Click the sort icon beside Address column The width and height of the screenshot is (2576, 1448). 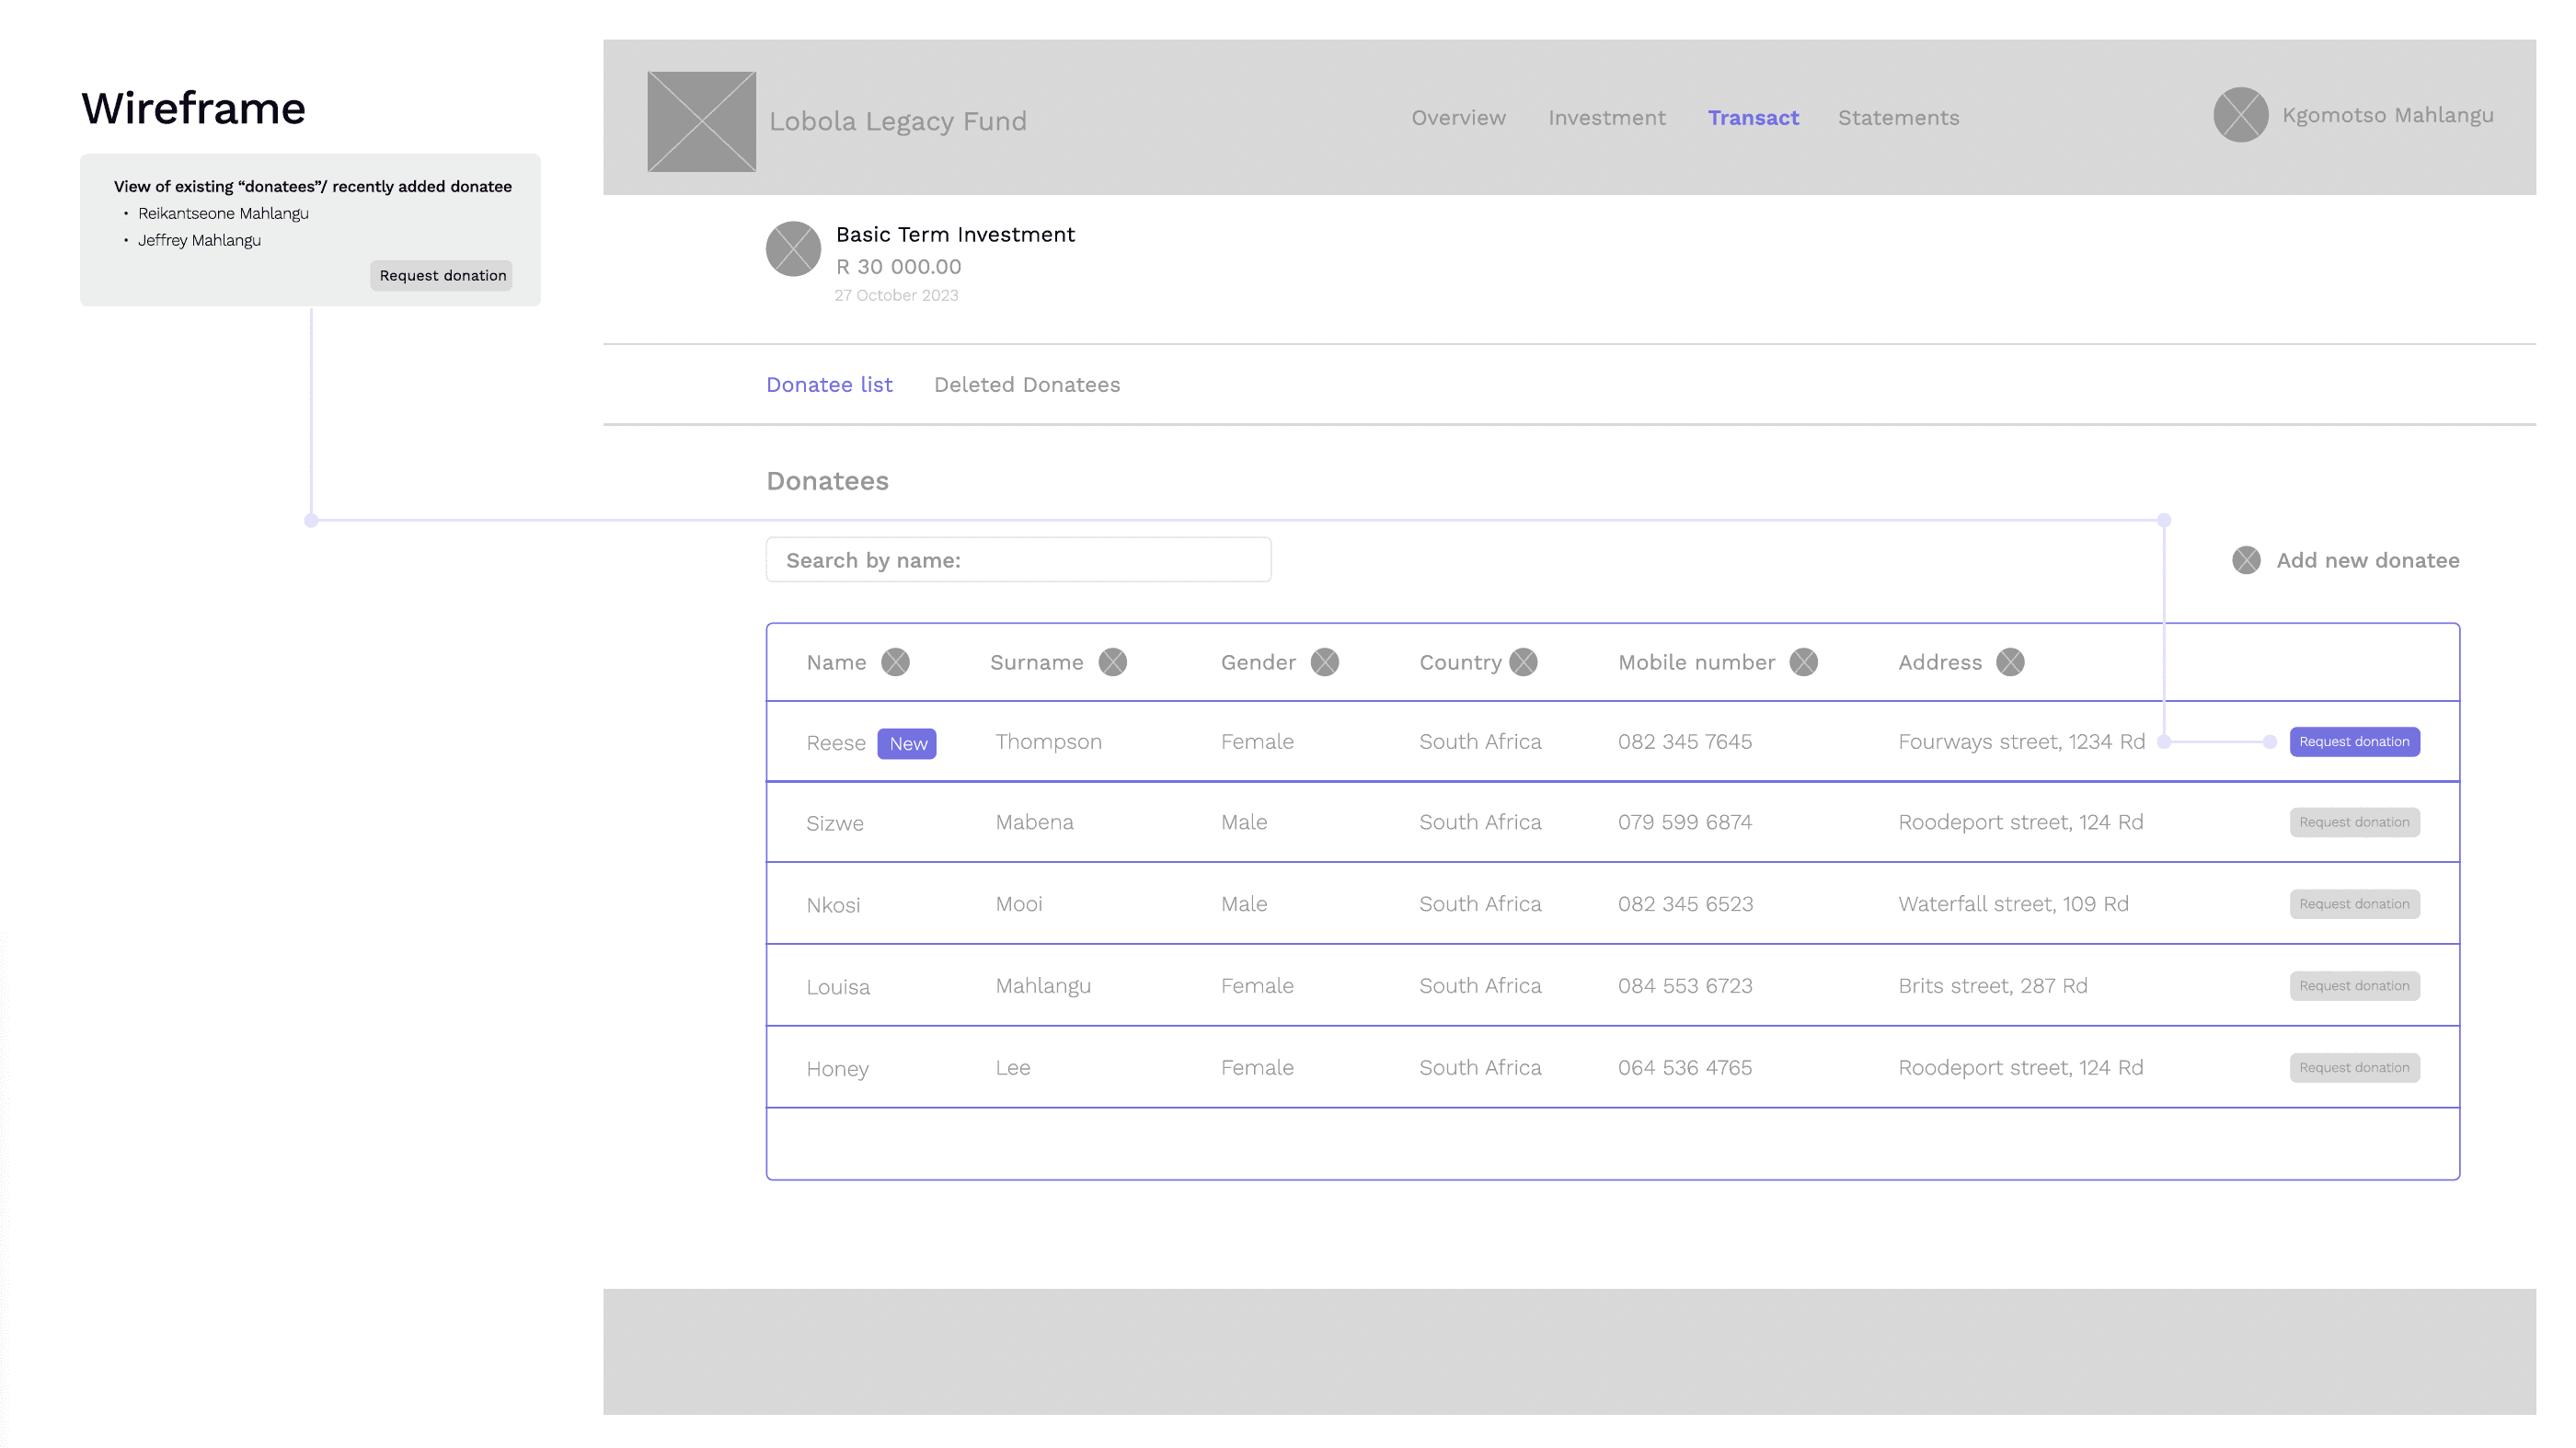click(2009, 662)
